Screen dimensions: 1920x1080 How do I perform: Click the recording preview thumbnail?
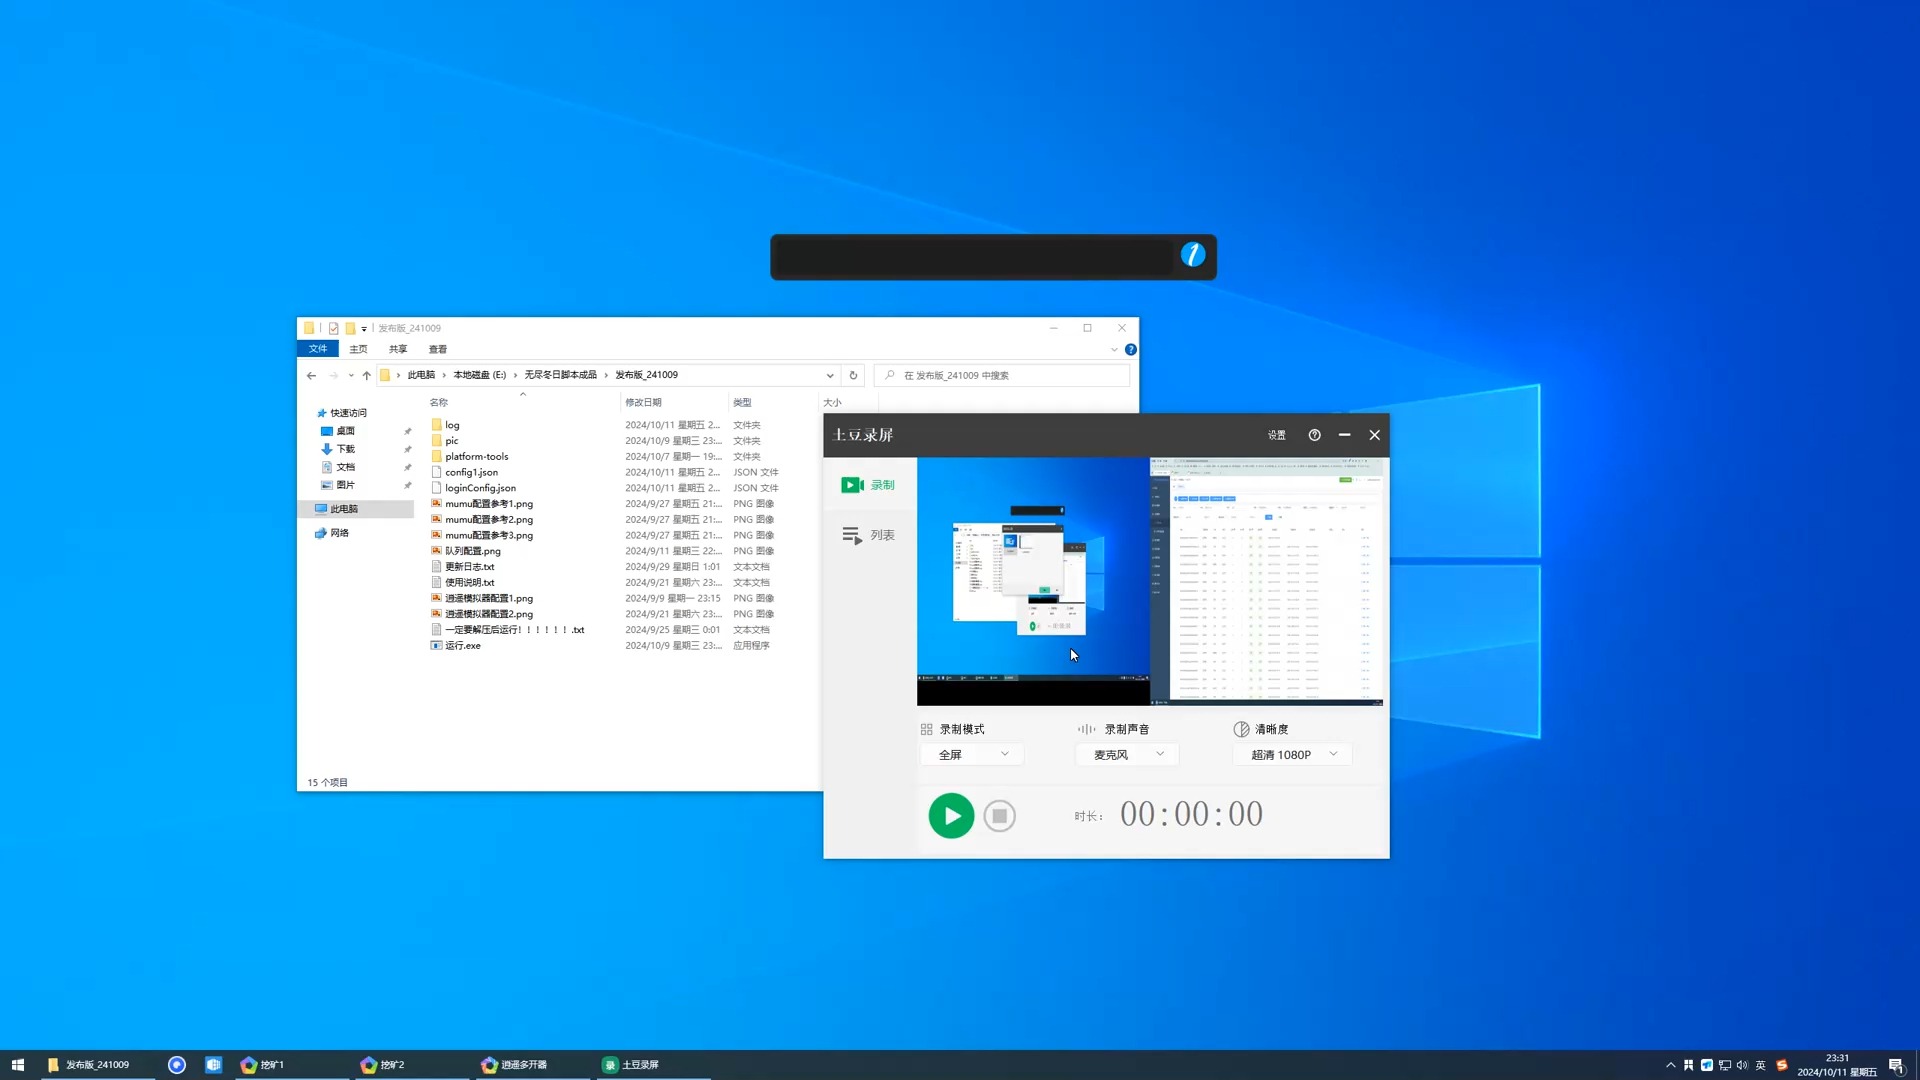(x=1150, y=581)
